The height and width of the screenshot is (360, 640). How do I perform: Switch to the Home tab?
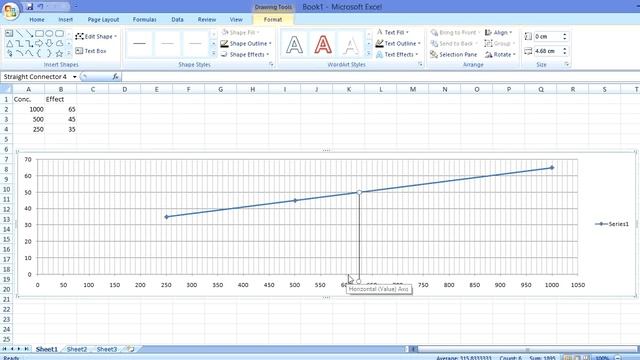coord(37,19)
